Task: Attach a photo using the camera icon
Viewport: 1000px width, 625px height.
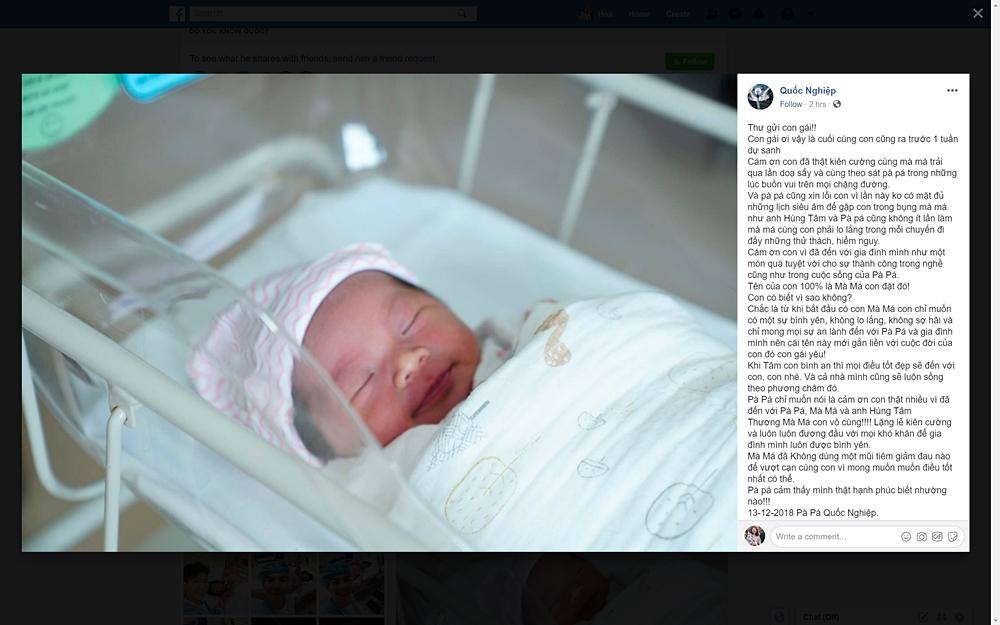Action: point(922,536)
